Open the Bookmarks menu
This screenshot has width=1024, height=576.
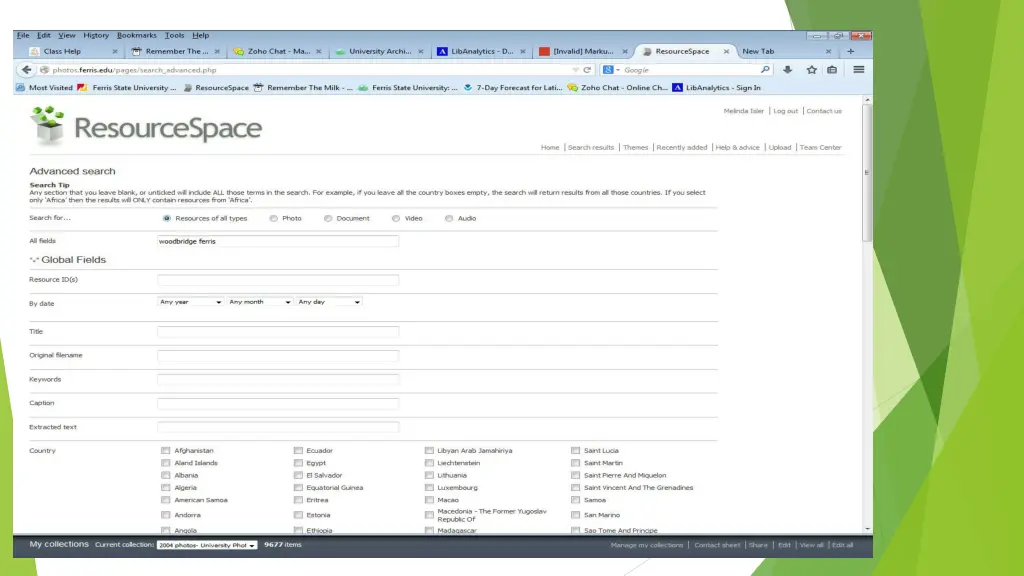tap(136, 35)
